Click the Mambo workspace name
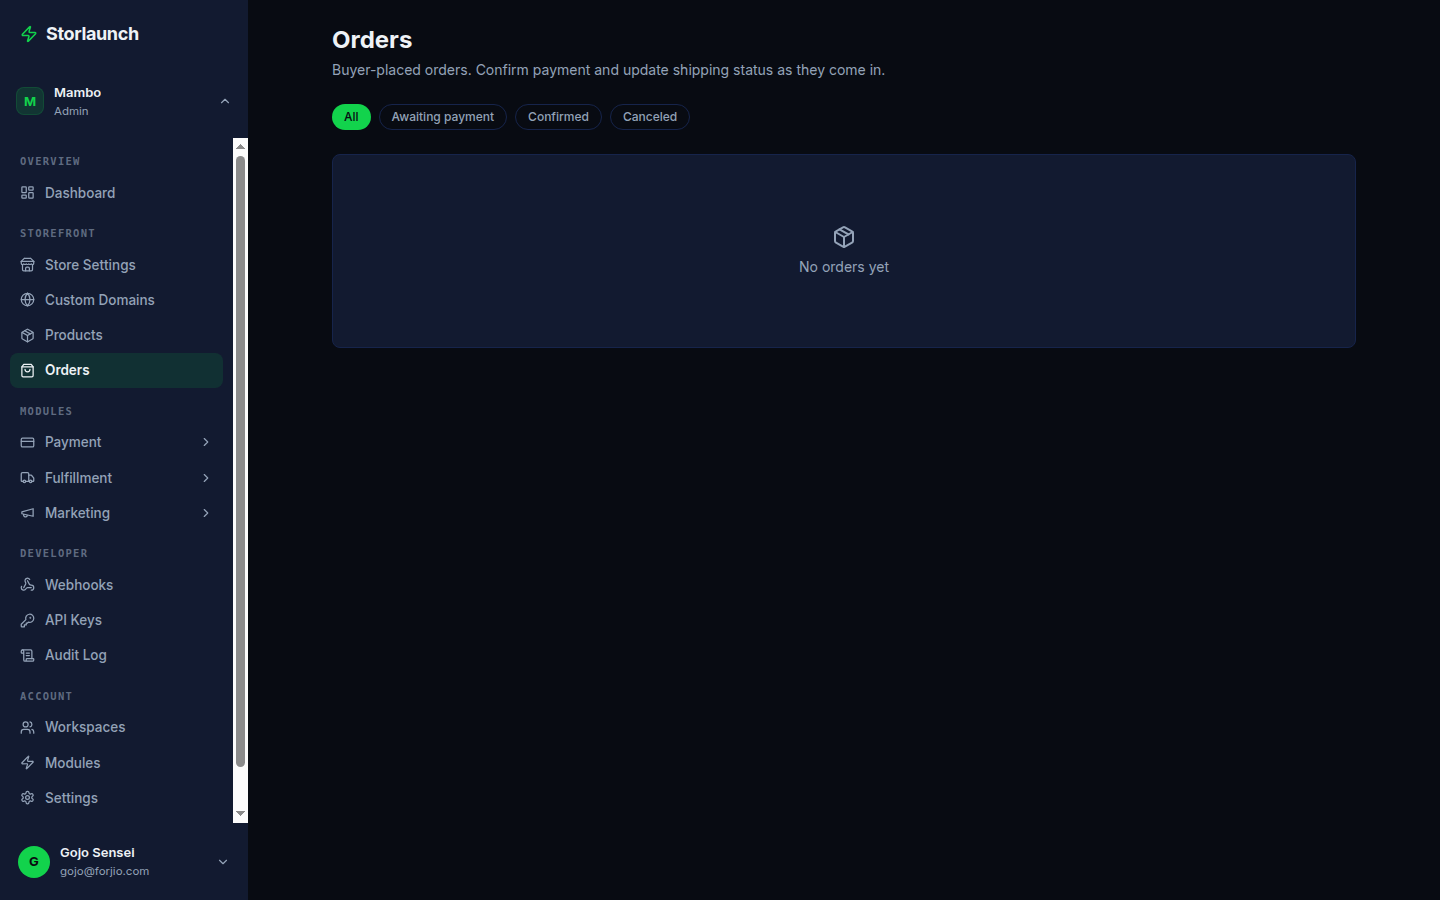The height and width of the screenshot is (900, 1440). click(x=78, y=92)
